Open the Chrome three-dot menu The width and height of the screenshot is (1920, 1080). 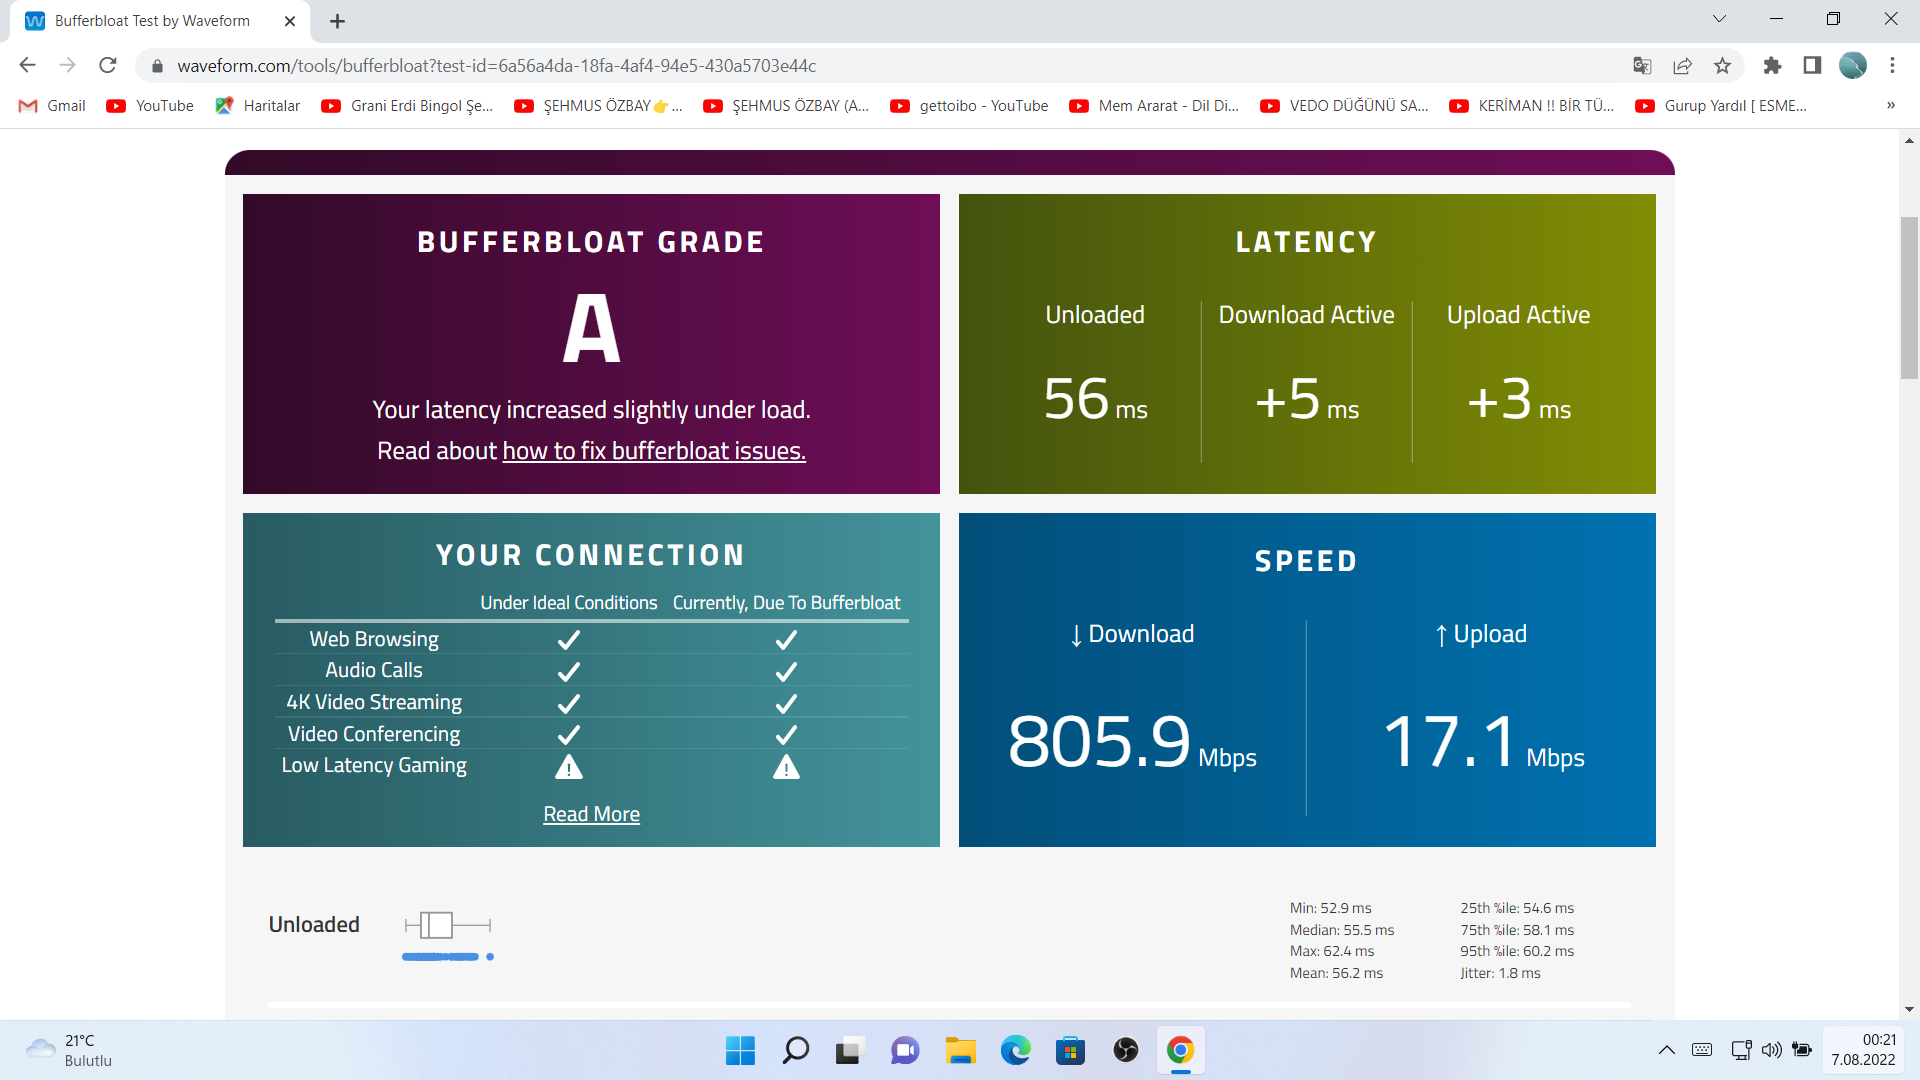point(1892,66)
